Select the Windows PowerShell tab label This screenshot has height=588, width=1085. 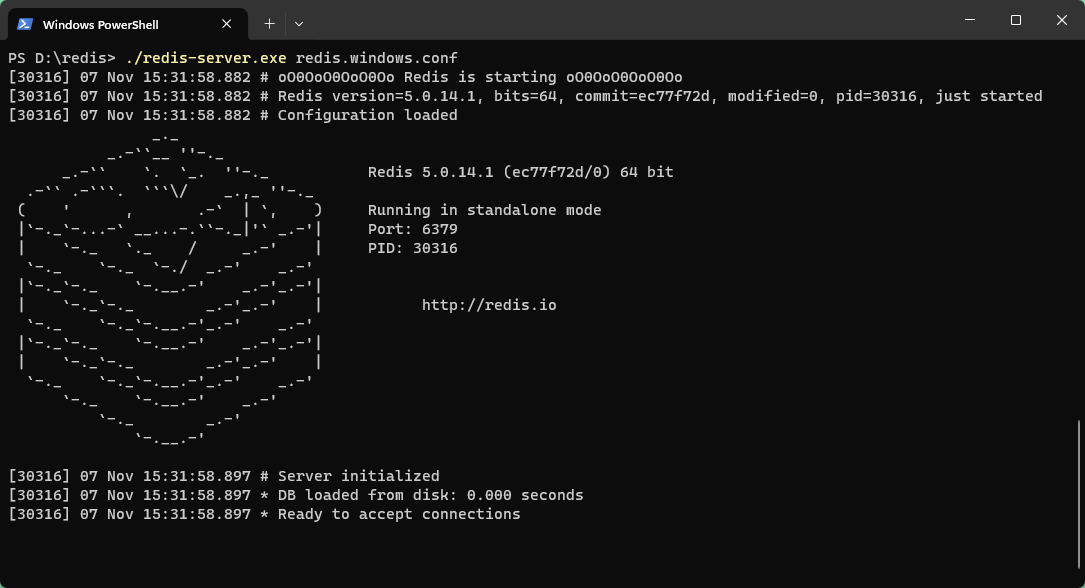100,25
